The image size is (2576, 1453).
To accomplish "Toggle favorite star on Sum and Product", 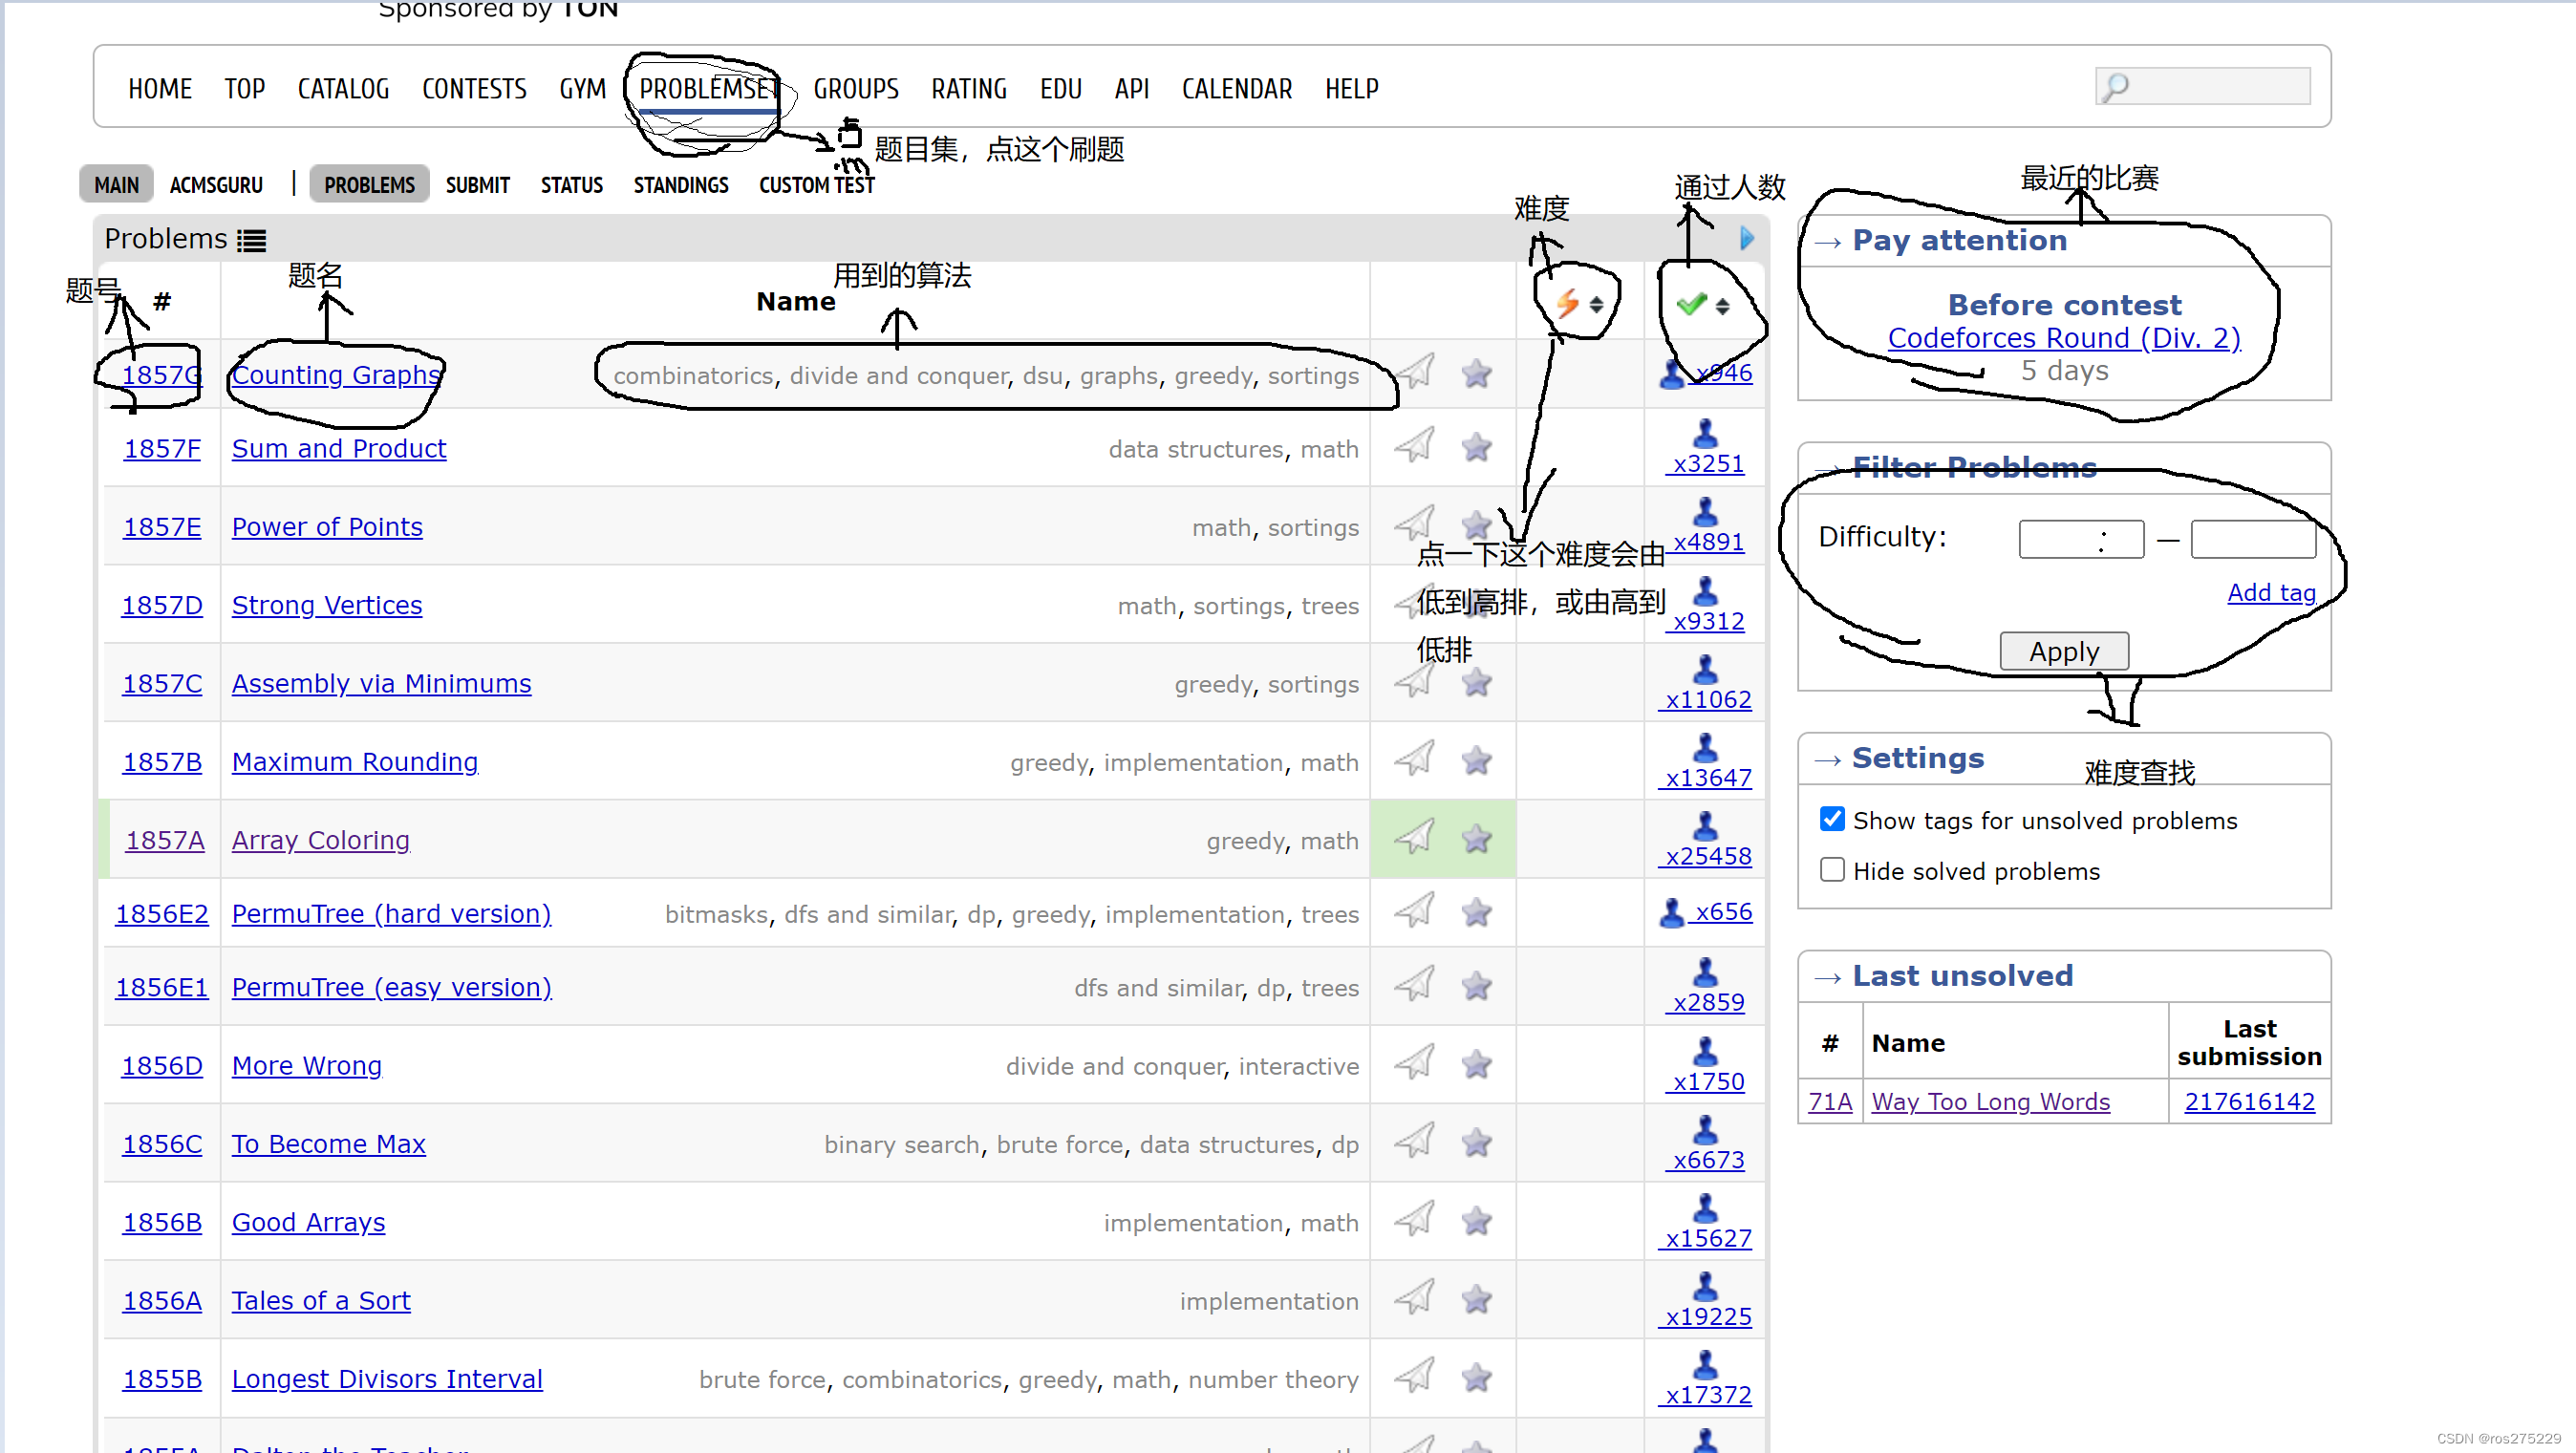I will (1477, 446).
